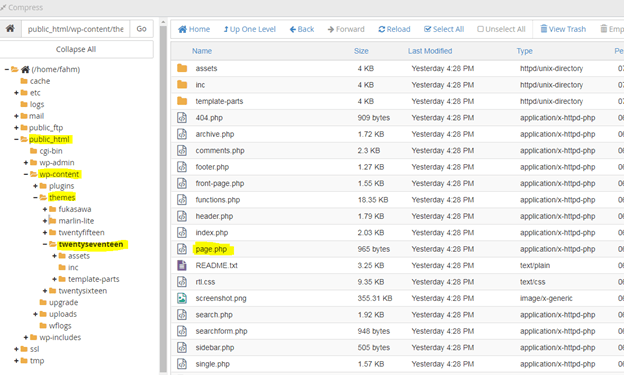
Task: Expand the wp-admin folder node
Action: 26,163
